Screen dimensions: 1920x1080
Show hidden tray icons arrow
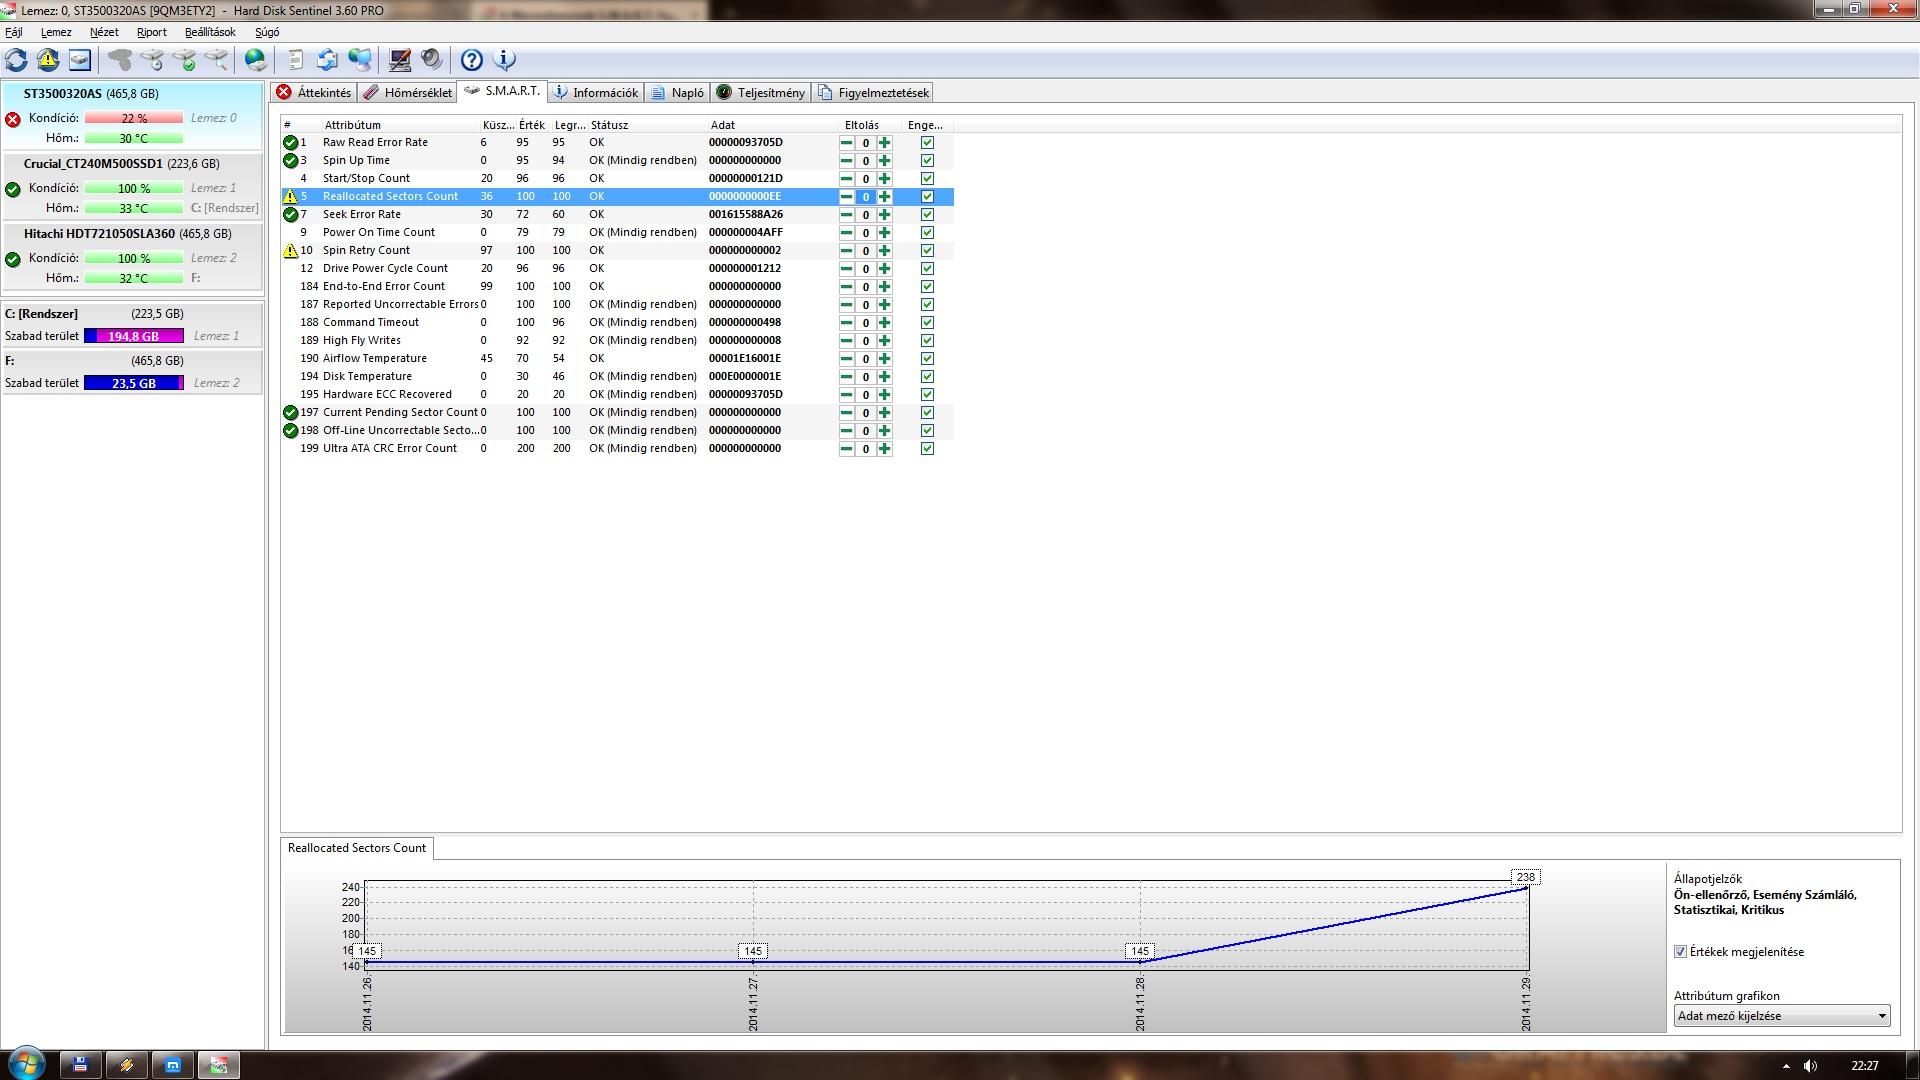point(1786,1066)
